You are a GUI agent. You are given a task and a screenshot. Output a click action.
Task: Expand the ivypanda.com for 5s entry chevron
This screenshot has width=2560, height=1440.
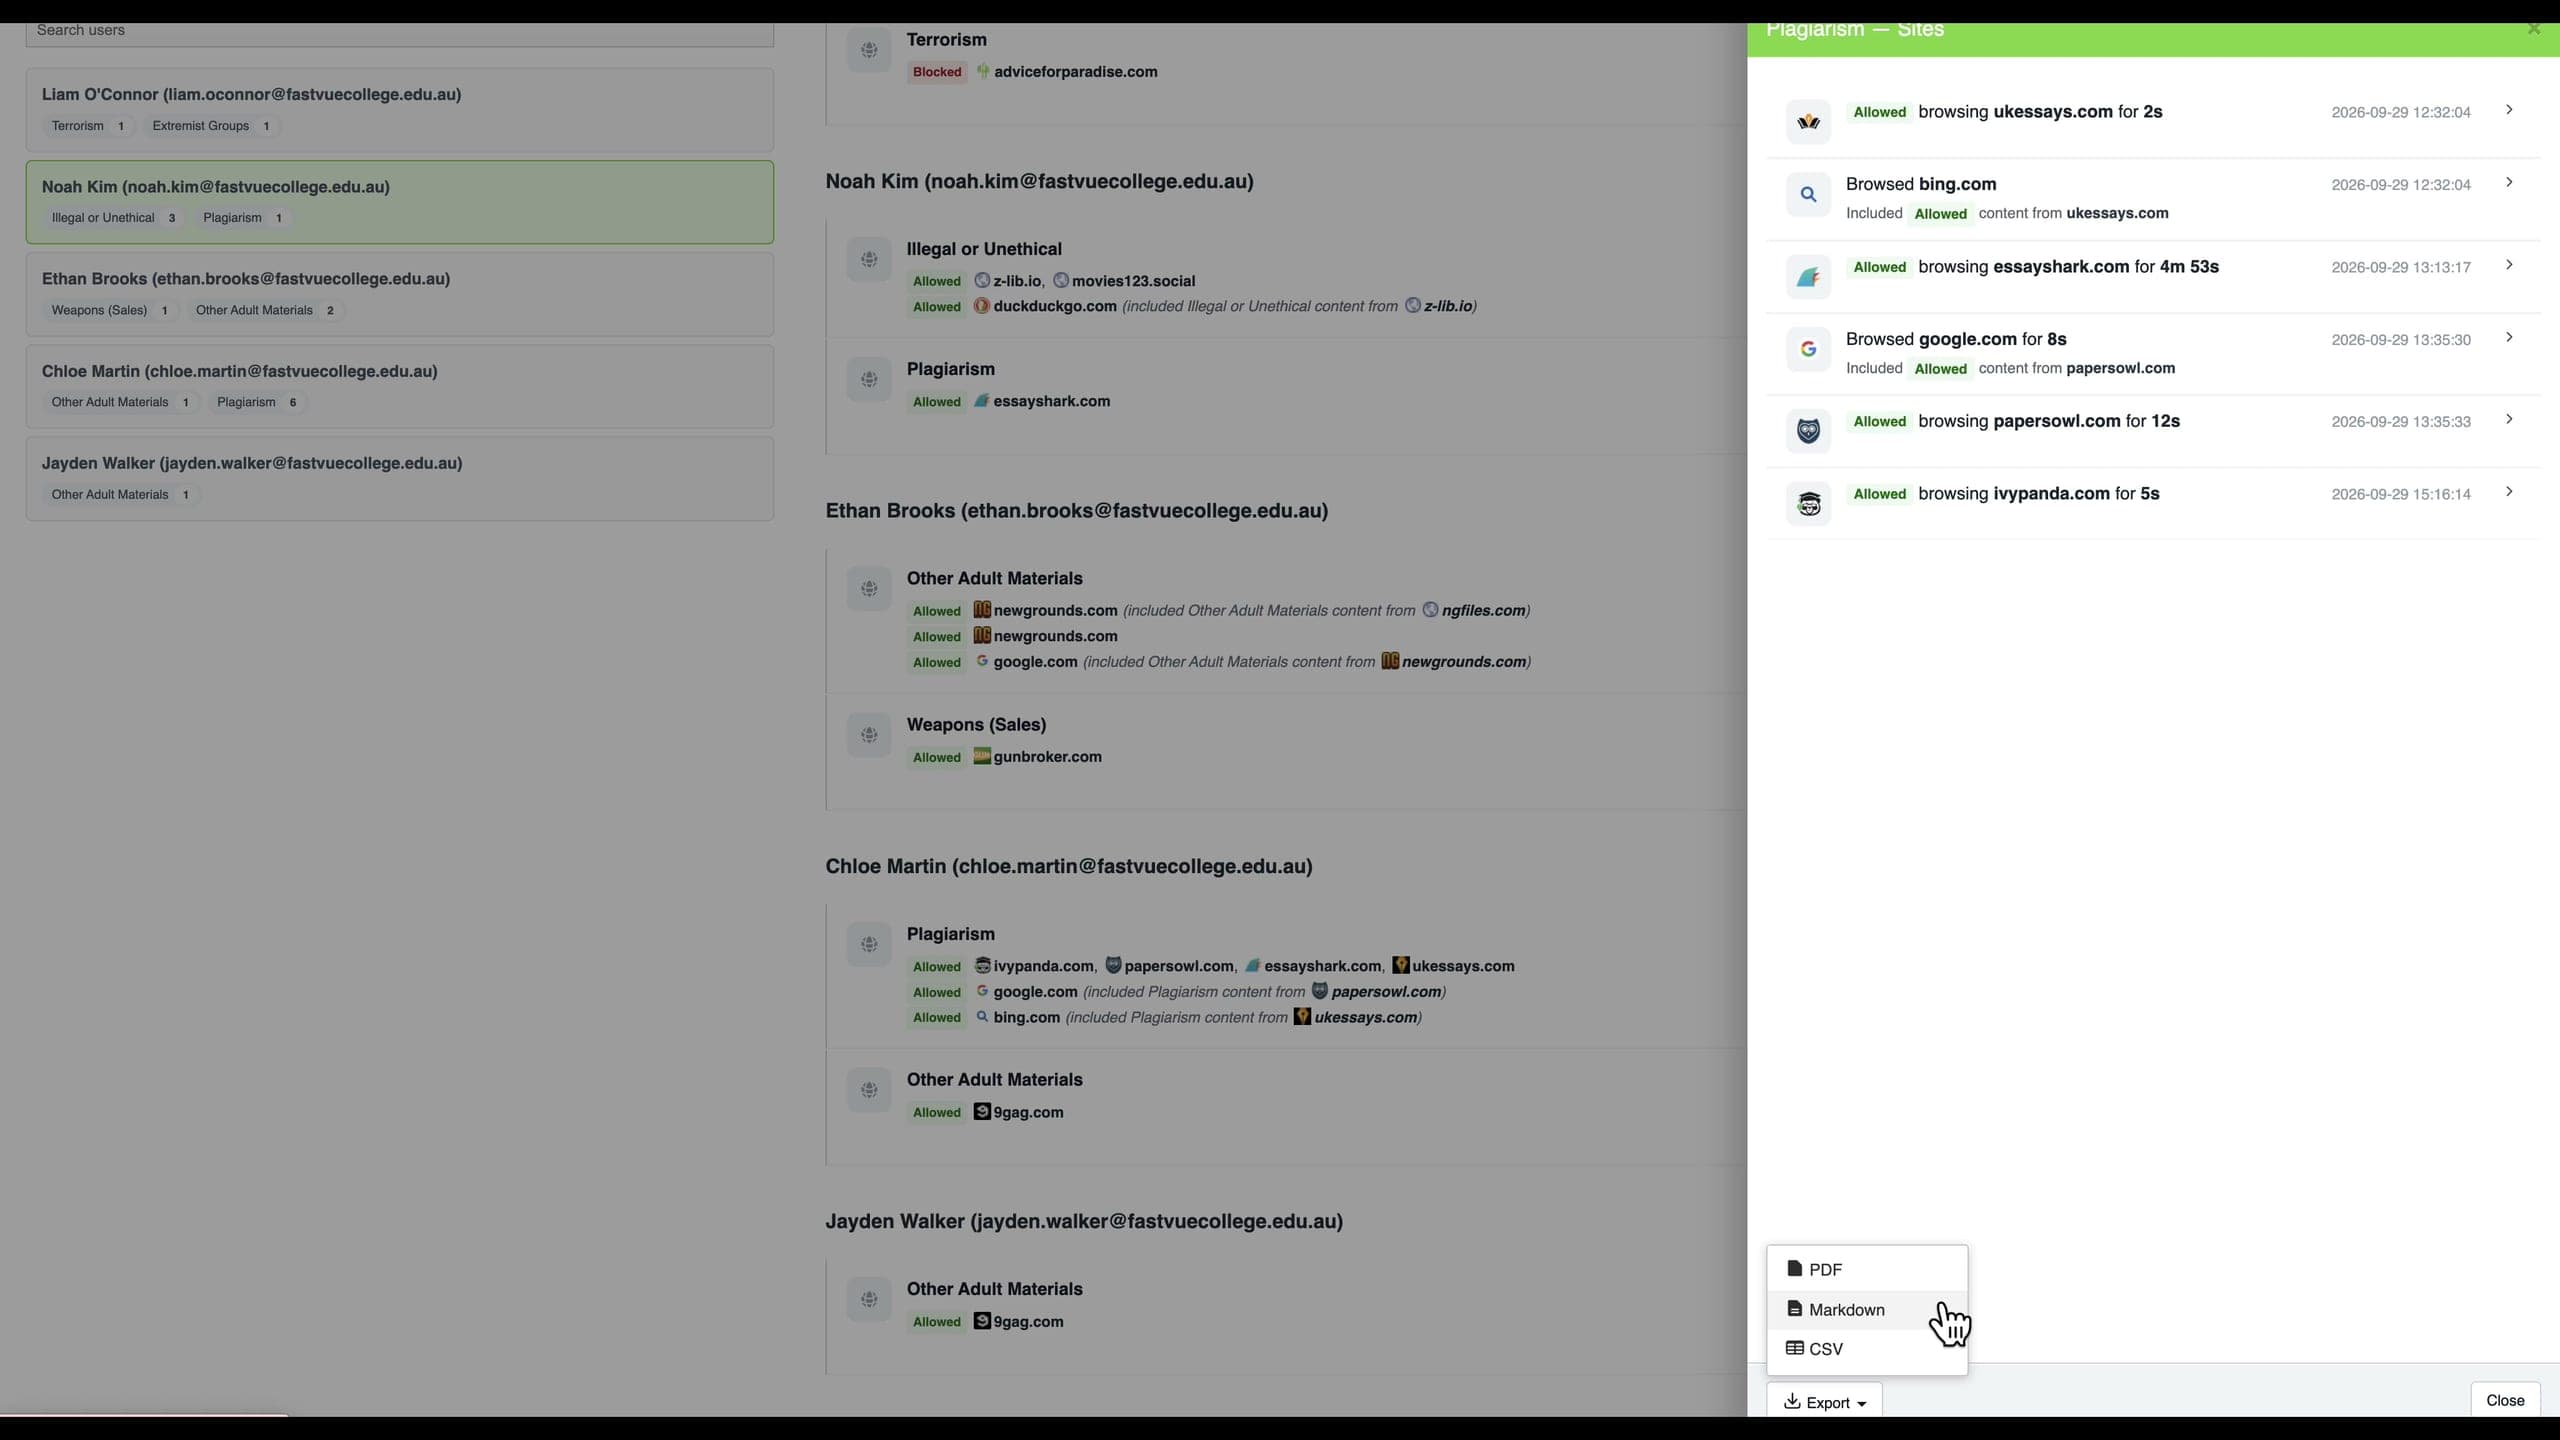coord(2509,492)
